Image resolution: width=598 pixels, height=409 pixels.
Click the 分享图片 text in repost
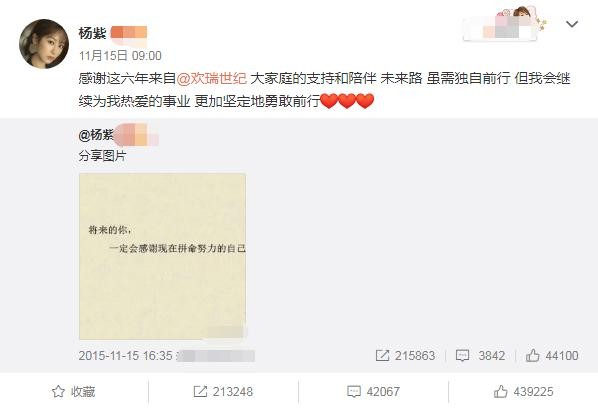point(102,156)
